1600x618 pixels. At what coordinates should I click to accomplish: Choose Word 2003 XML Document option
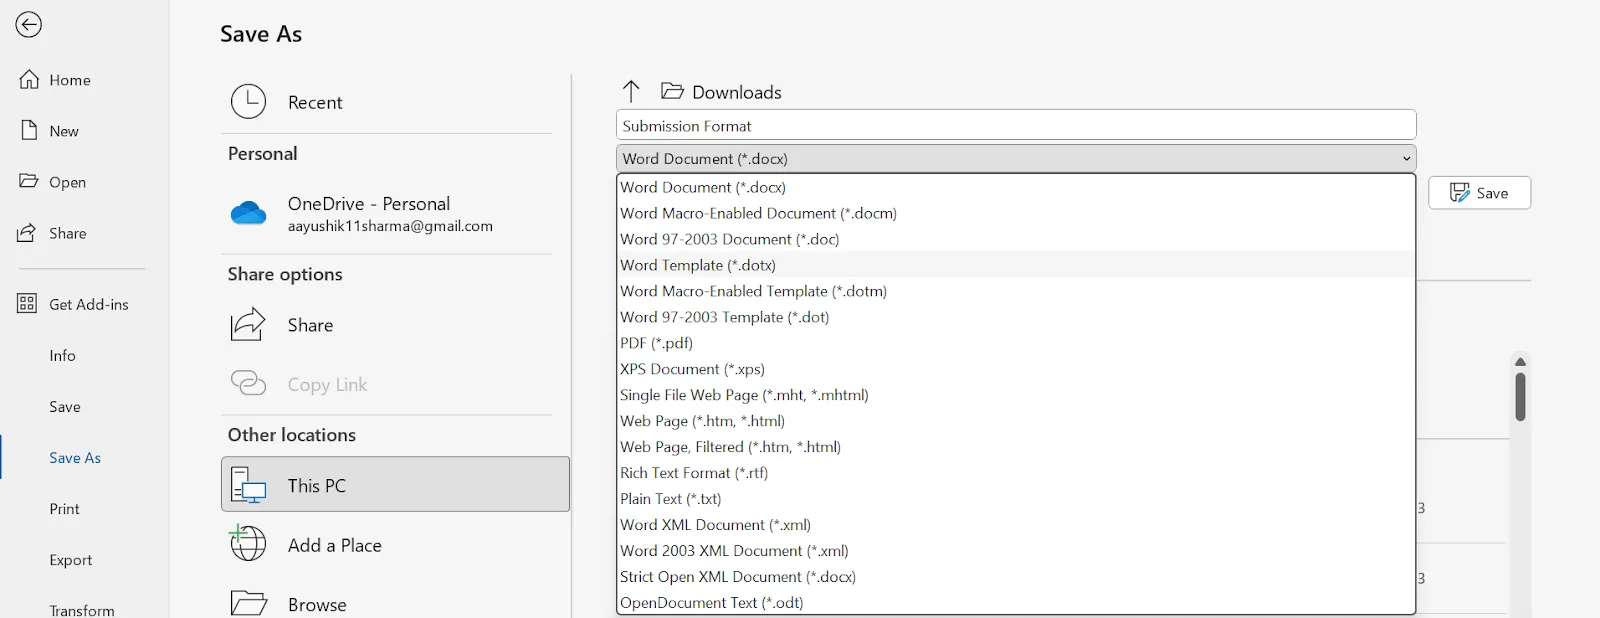(1016, 551)
